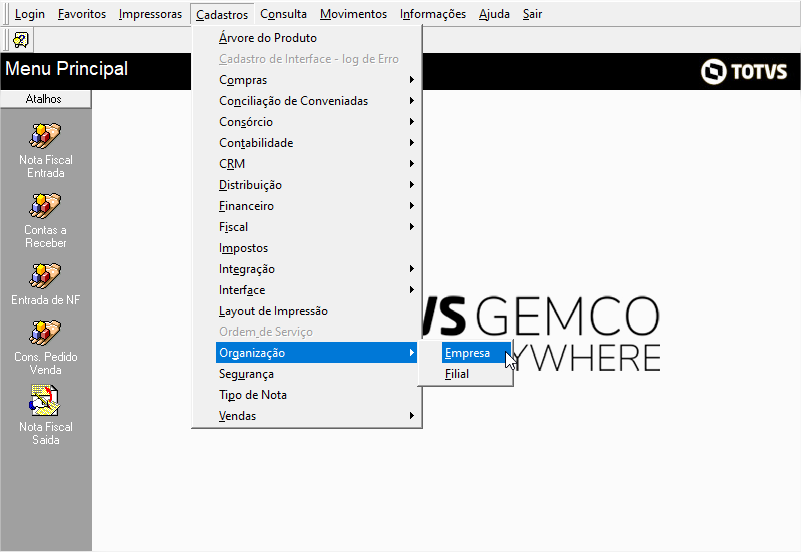
Task: Select the Segurança menu entry
Action: (317, 374)
